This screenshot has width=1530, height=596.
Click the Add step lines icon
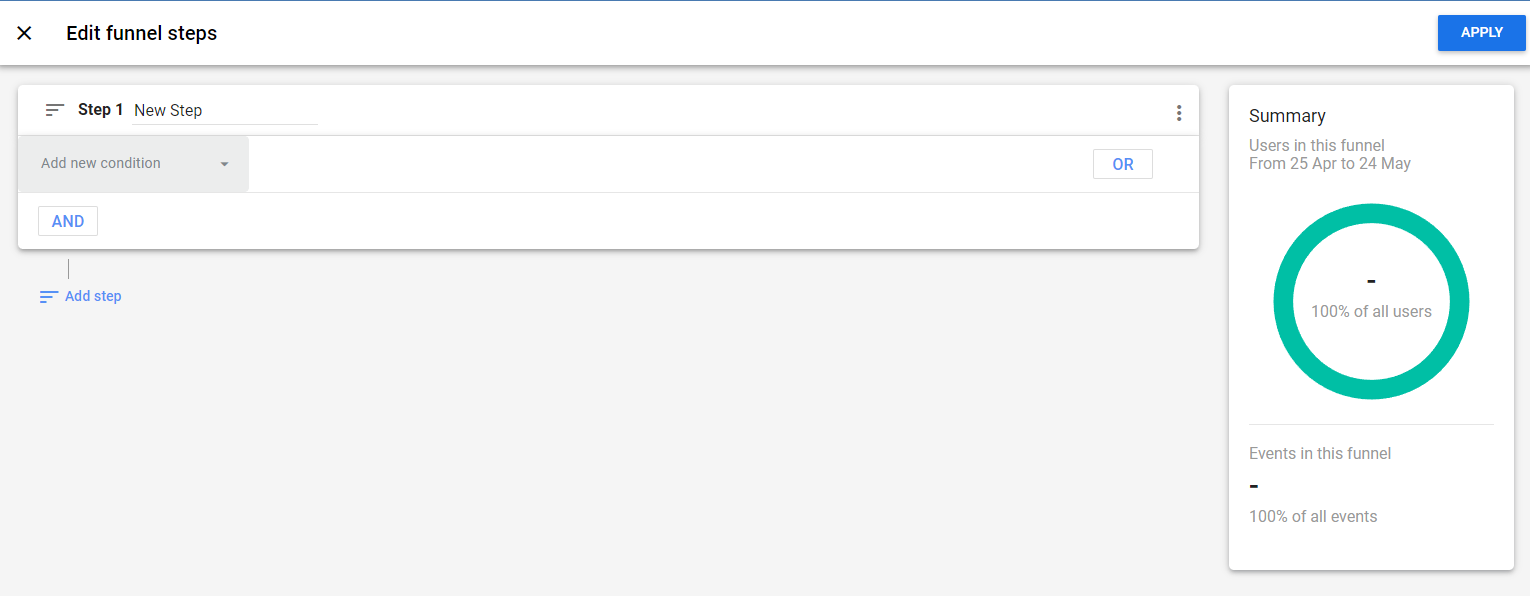[x=48, y=297]
